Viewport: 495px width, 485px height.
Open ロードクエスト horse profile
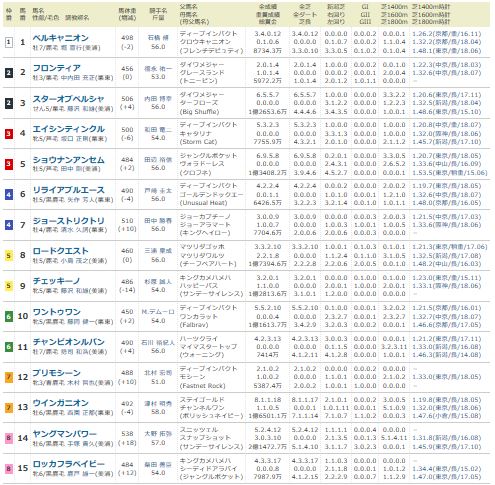coord(60,251)
